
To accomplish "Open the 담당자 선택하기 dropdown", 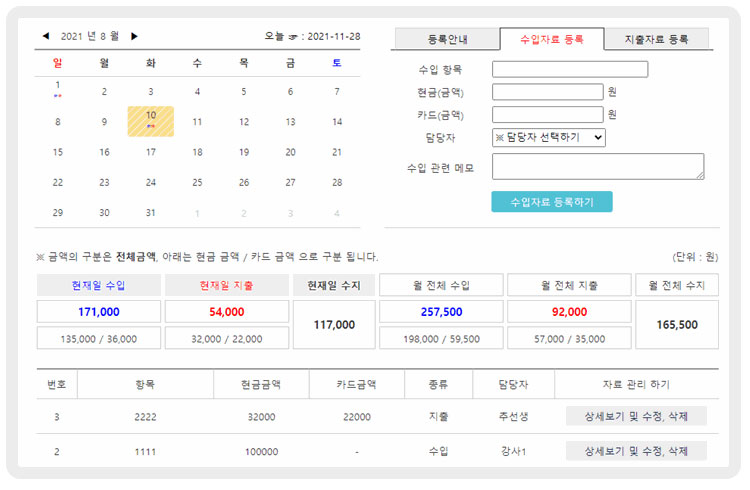I will click(549, 138).
